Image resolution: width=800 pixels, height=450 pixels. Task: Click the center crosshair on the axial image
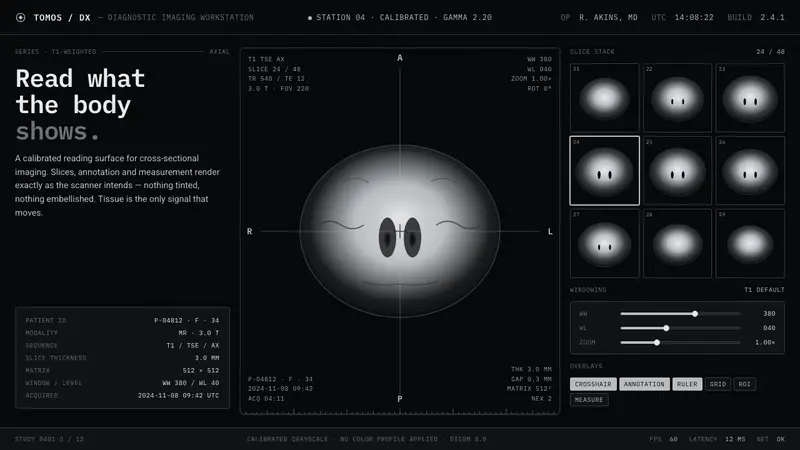(400, 231)
